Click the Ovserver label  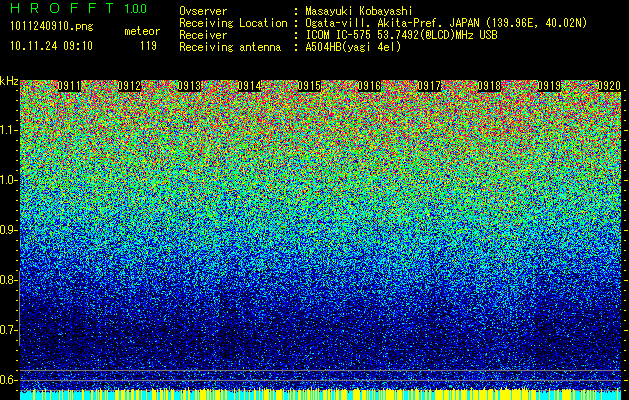point(203,11)
